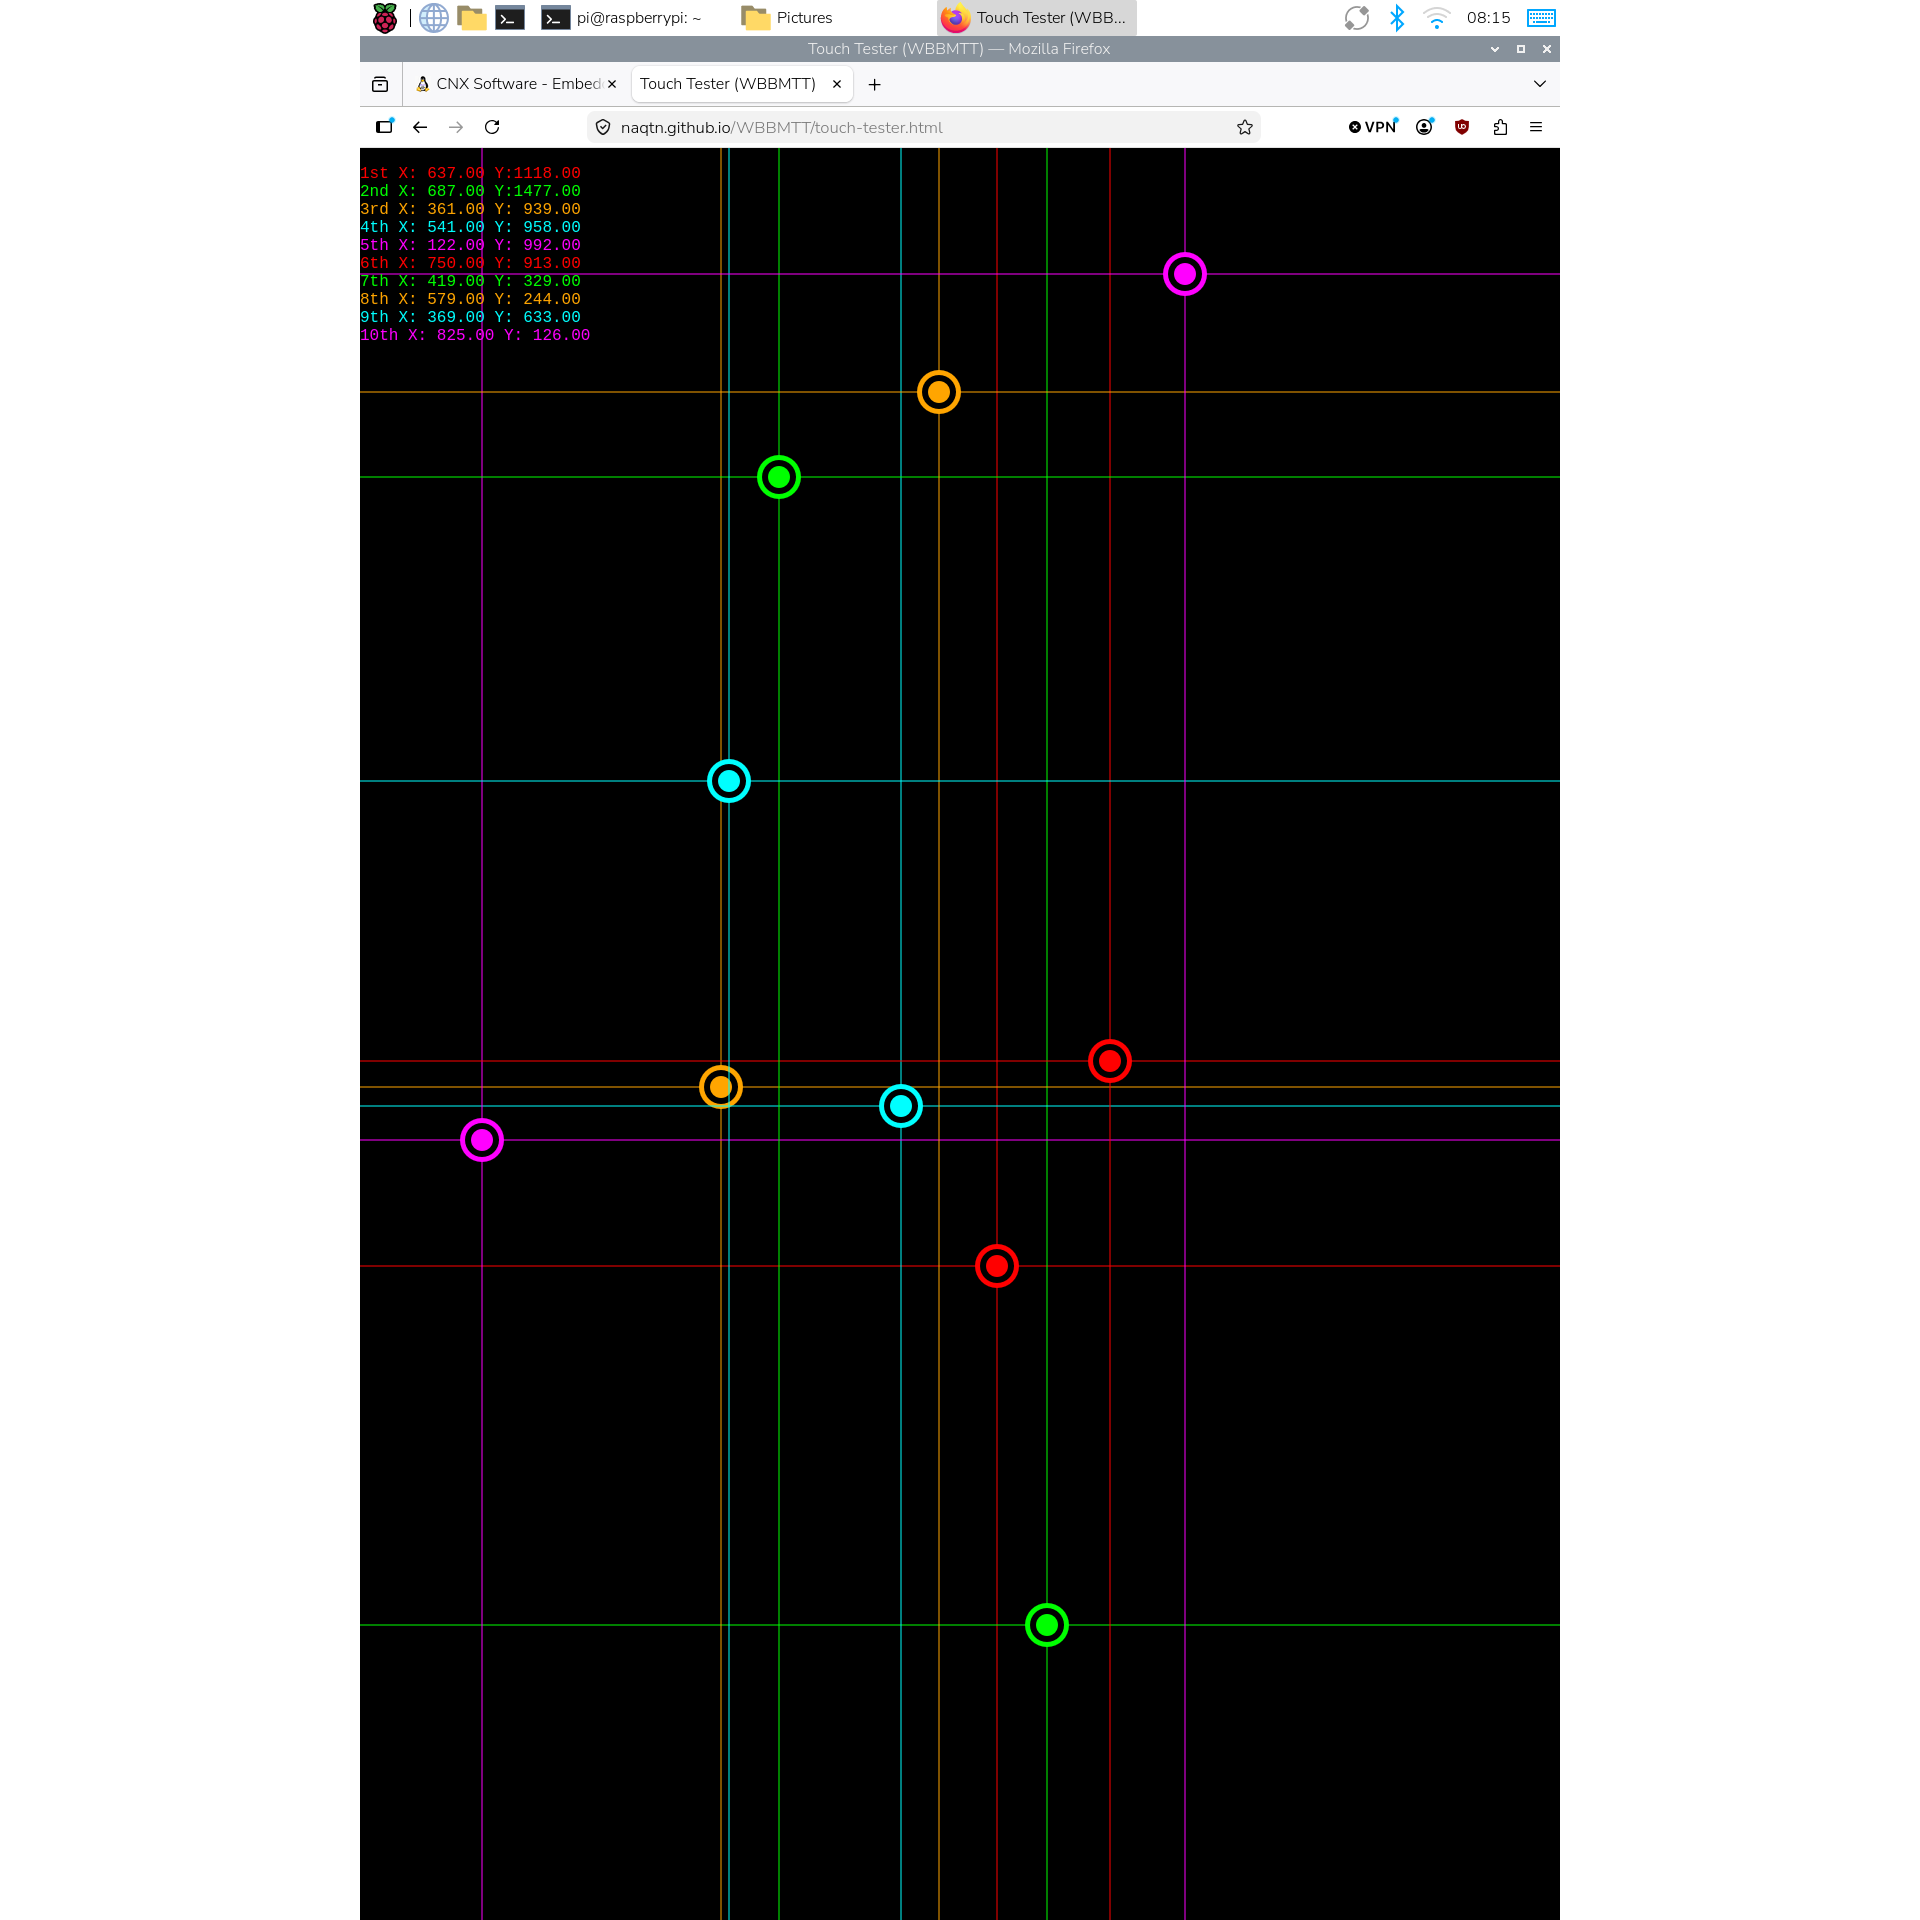Open the Firefox account menu
Screen dimensions: 1920x1920
click(x=1425, y=127)
